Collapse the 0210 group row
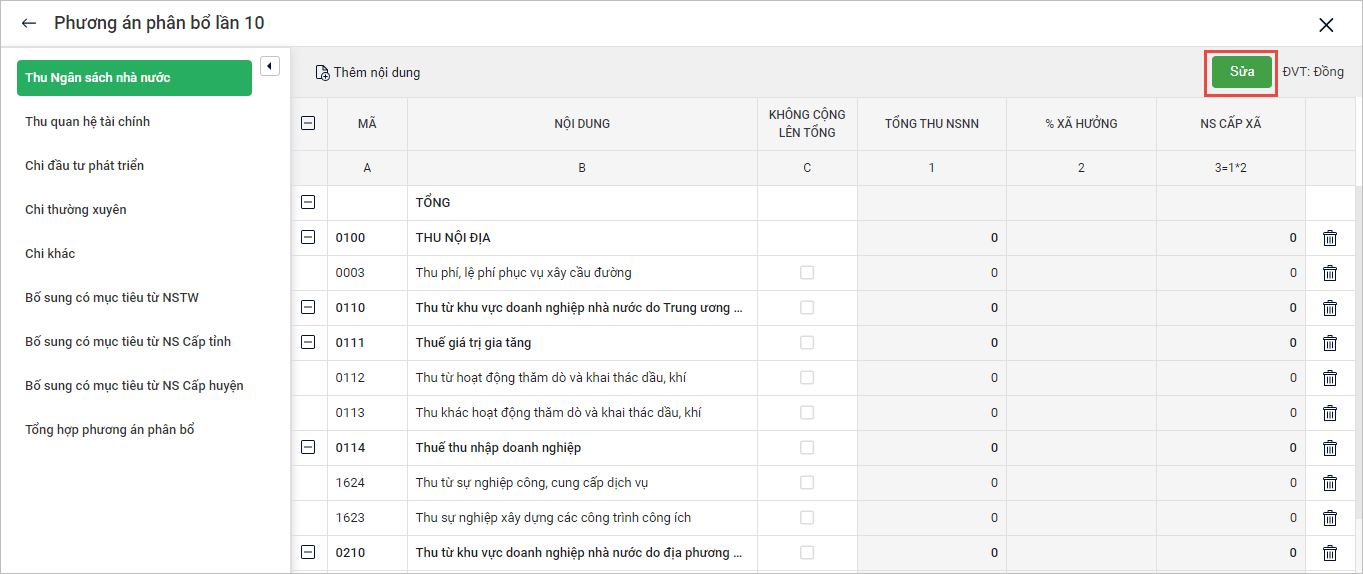 coord(308,552)
